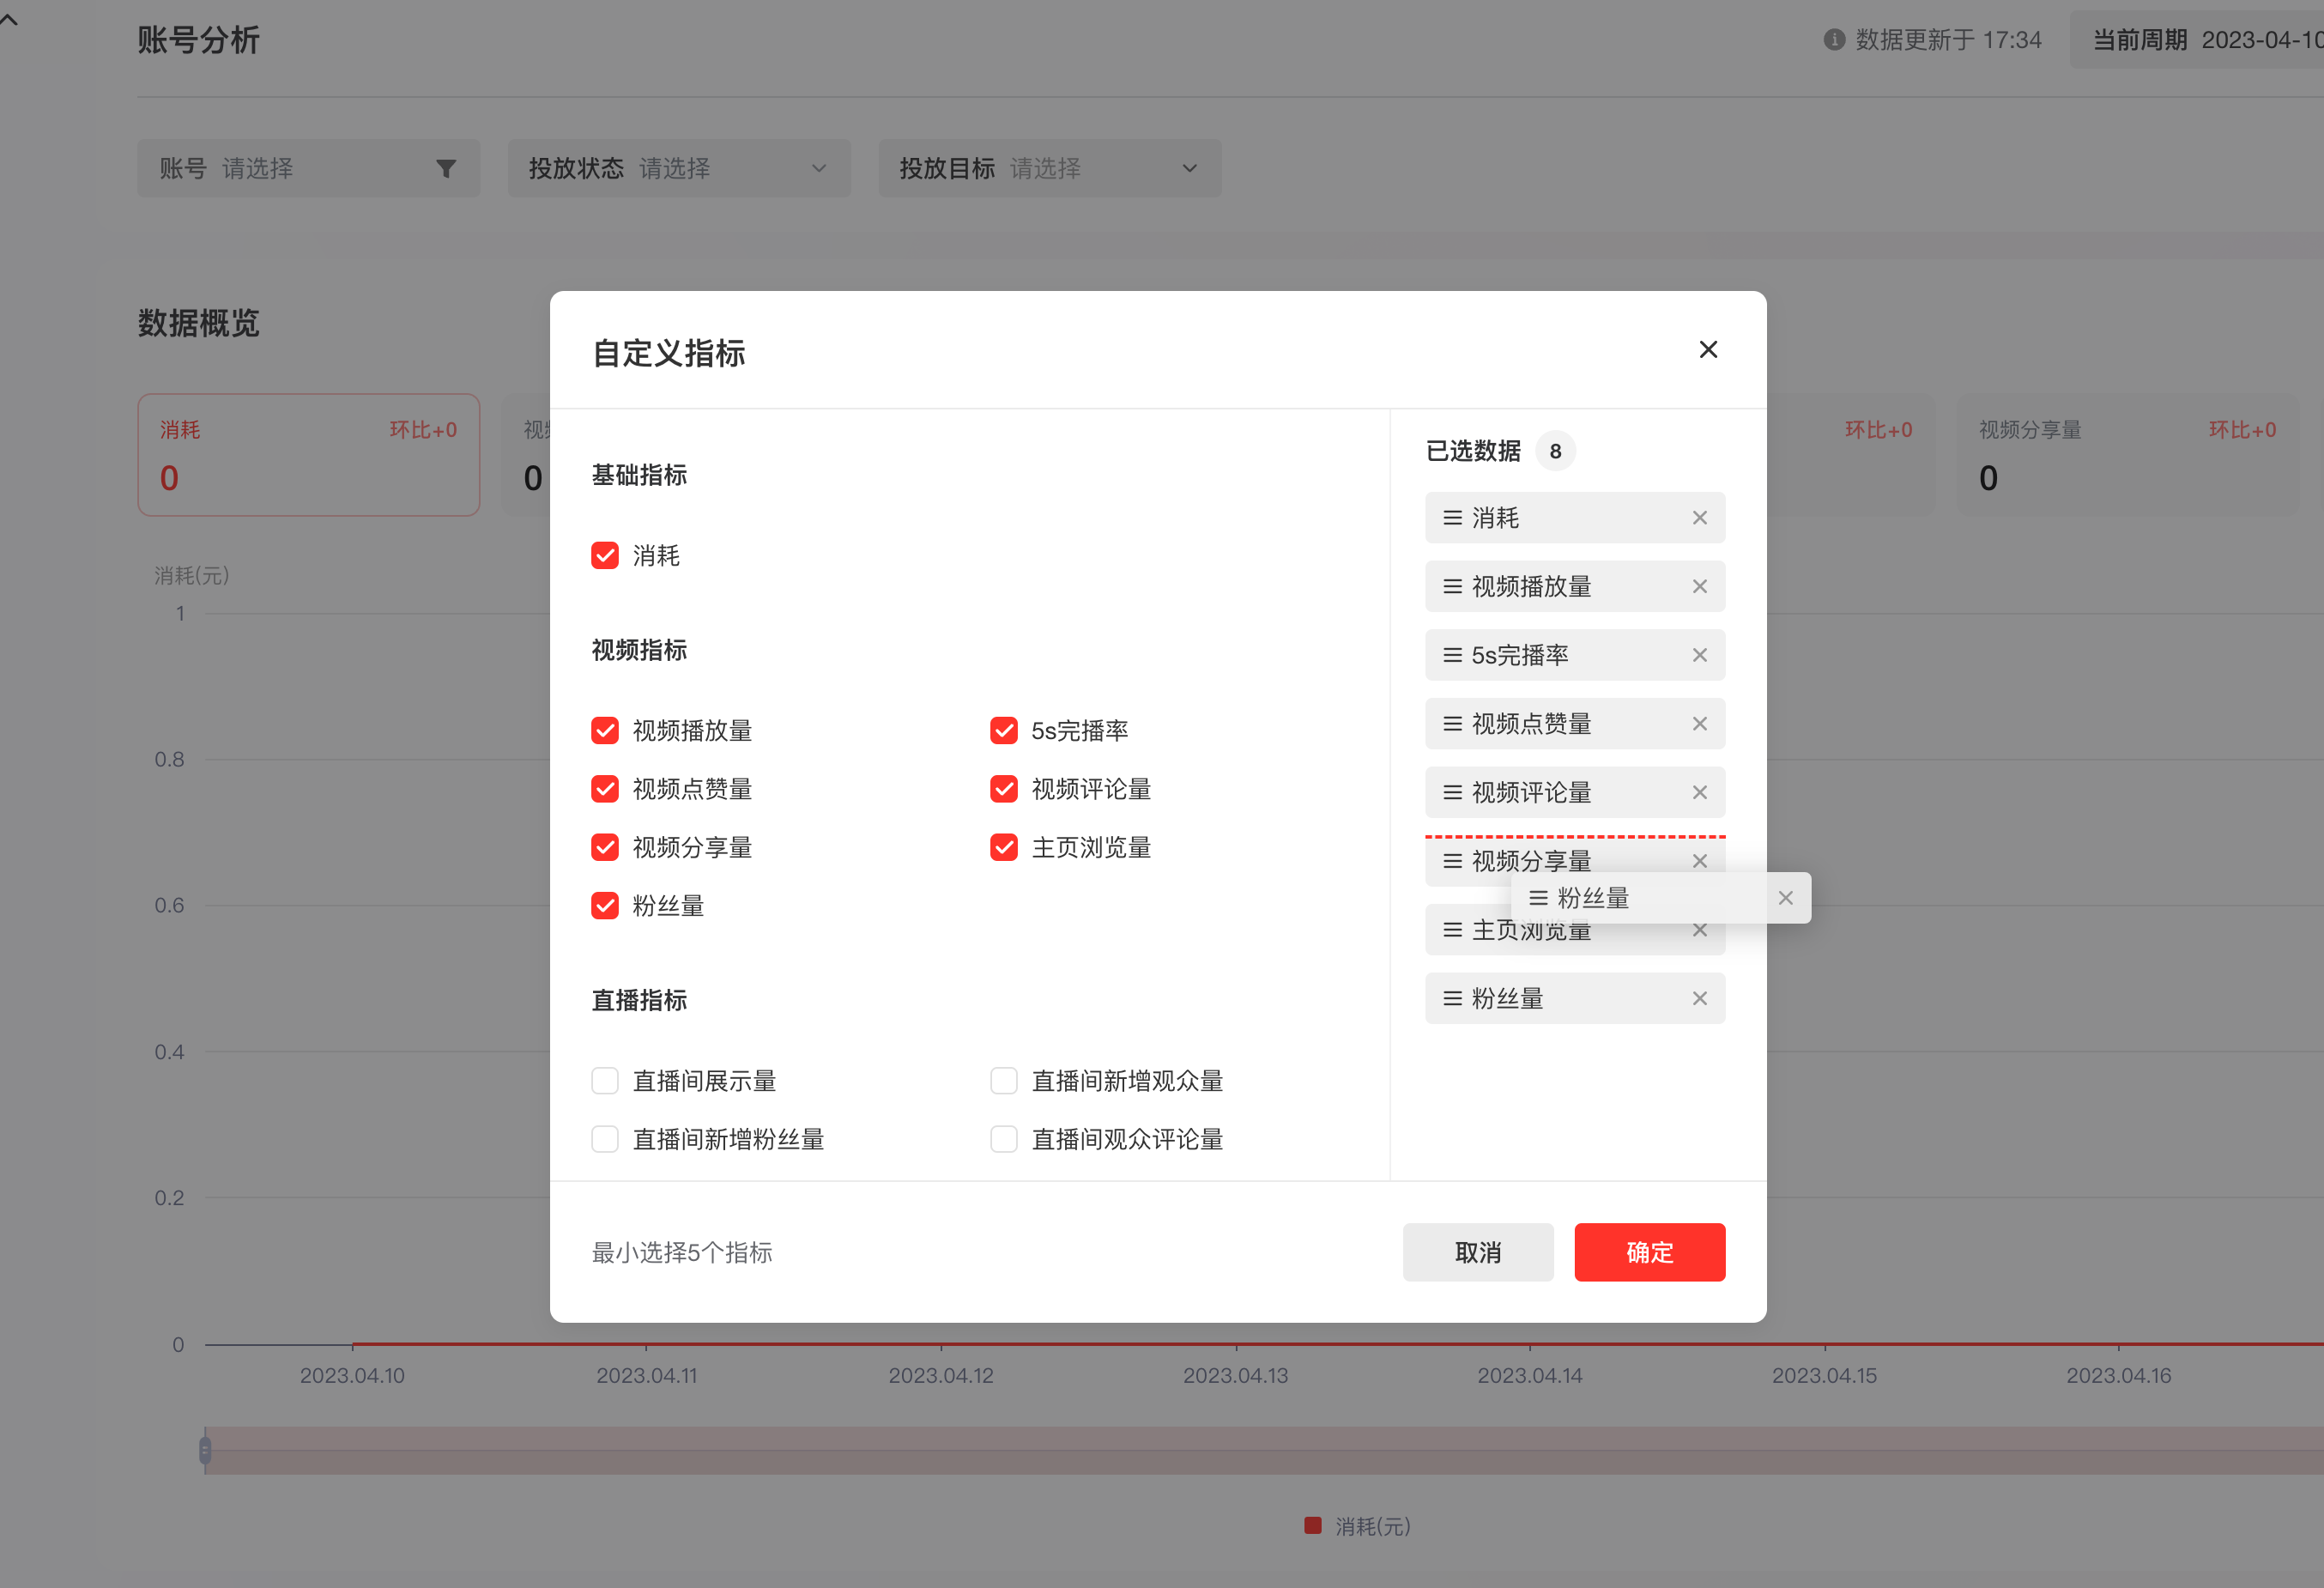
Task: Remove 视频播放量 from selected list
Action: [1699, 587]
